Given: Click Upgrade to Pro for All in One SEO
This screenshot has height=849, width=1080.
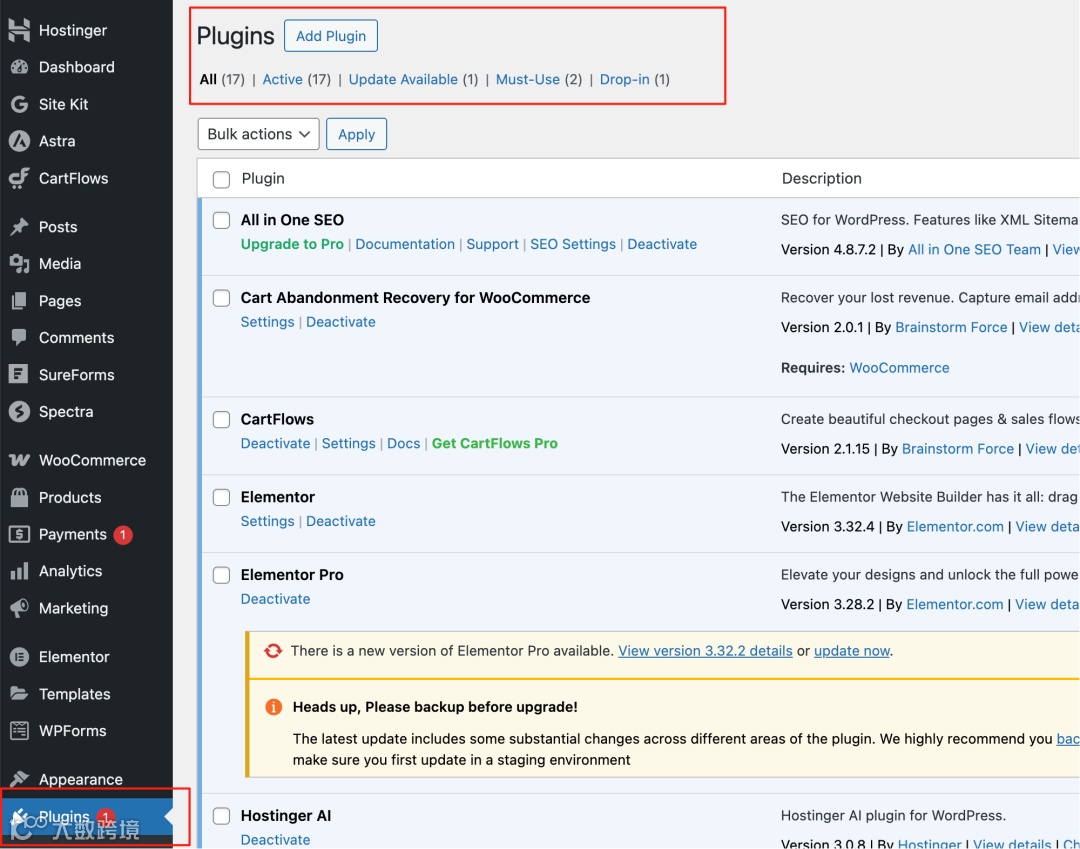Looking at the screenshot, I should click(292, 244).
